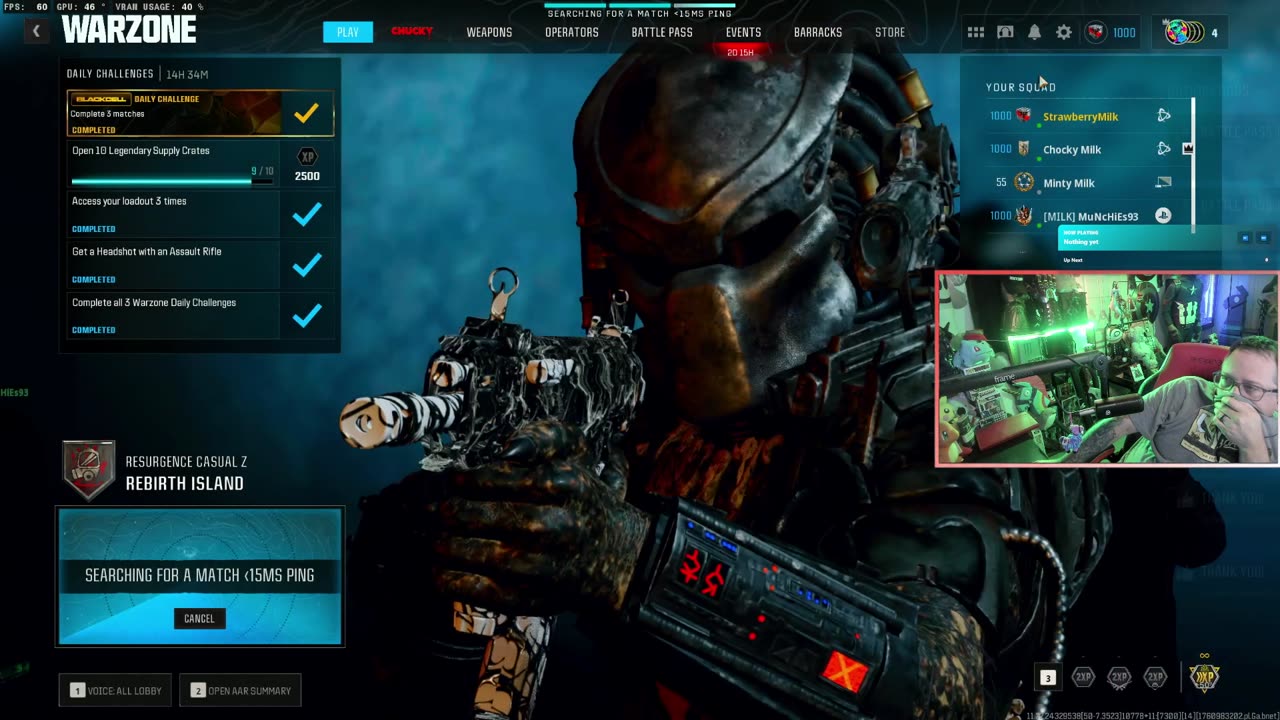Click Minty Milk's PC platform icon
Image resolution: width=1280 pixels, height=720 pixels.
click(x=1163, y=183)
